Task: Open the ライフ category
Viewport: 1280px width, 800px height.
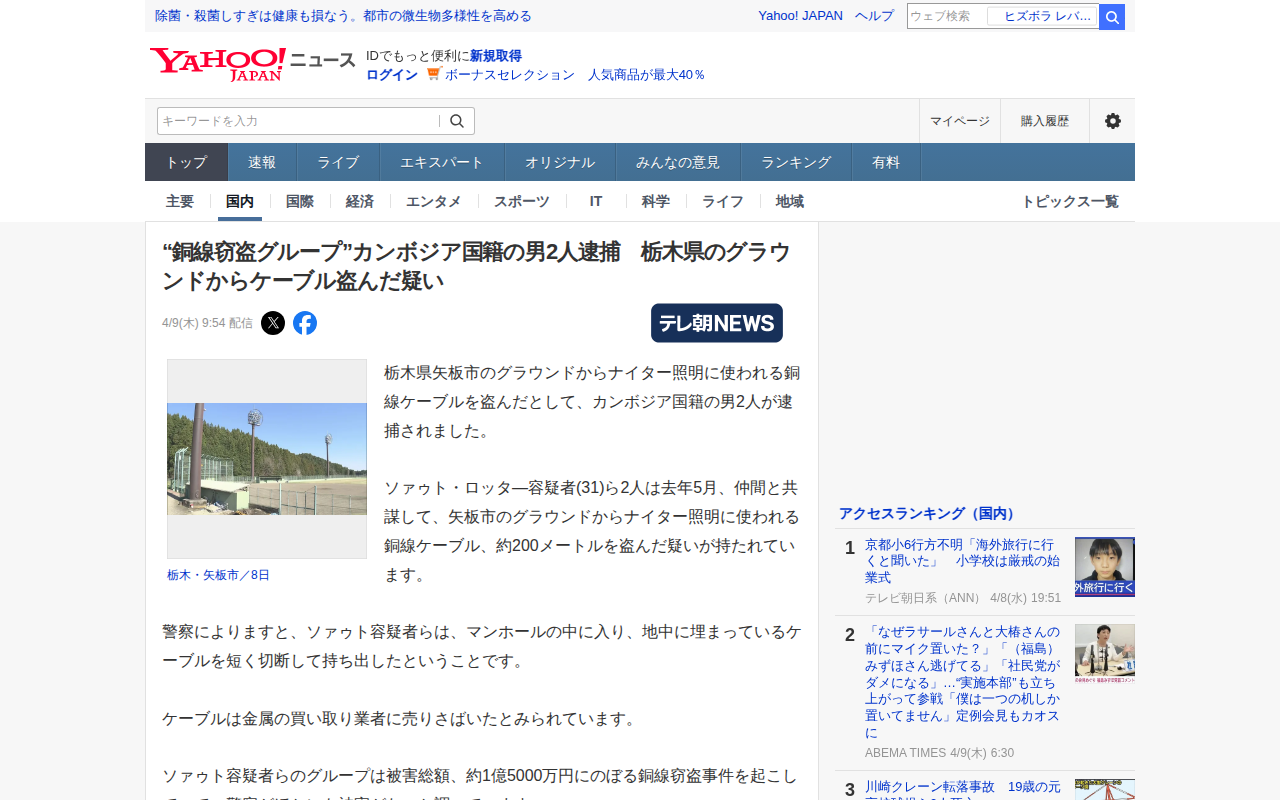Action: coord(723,201)
